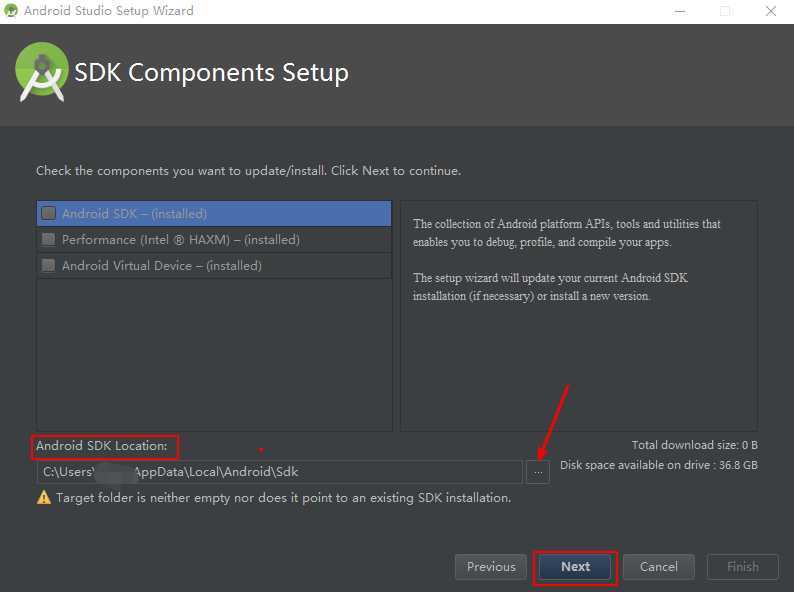Click the Android Studio title bar icon
Image resolution: width=794 pixels, height=592 pixels.
pyautogui.click(x=11, y=10)
